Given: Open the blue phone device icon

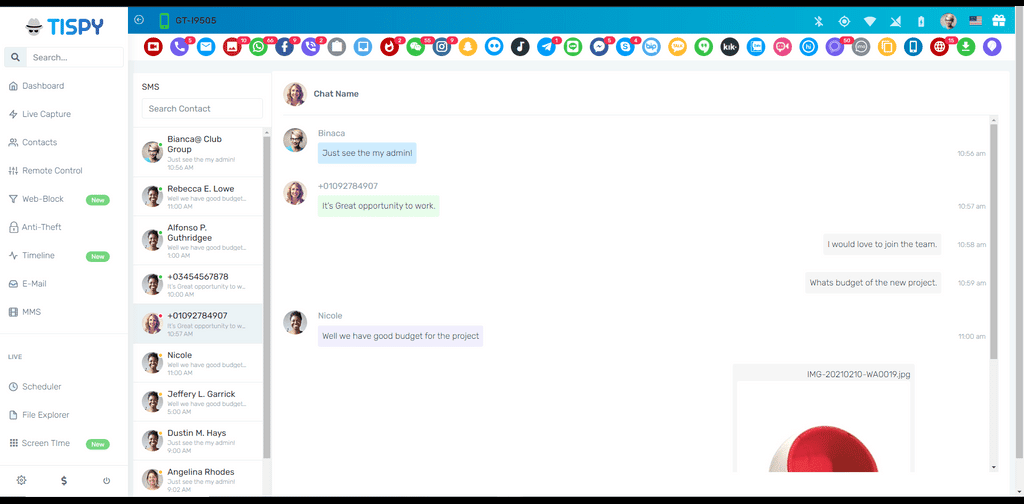Looking at the screenshot, I should pos(913,46).
